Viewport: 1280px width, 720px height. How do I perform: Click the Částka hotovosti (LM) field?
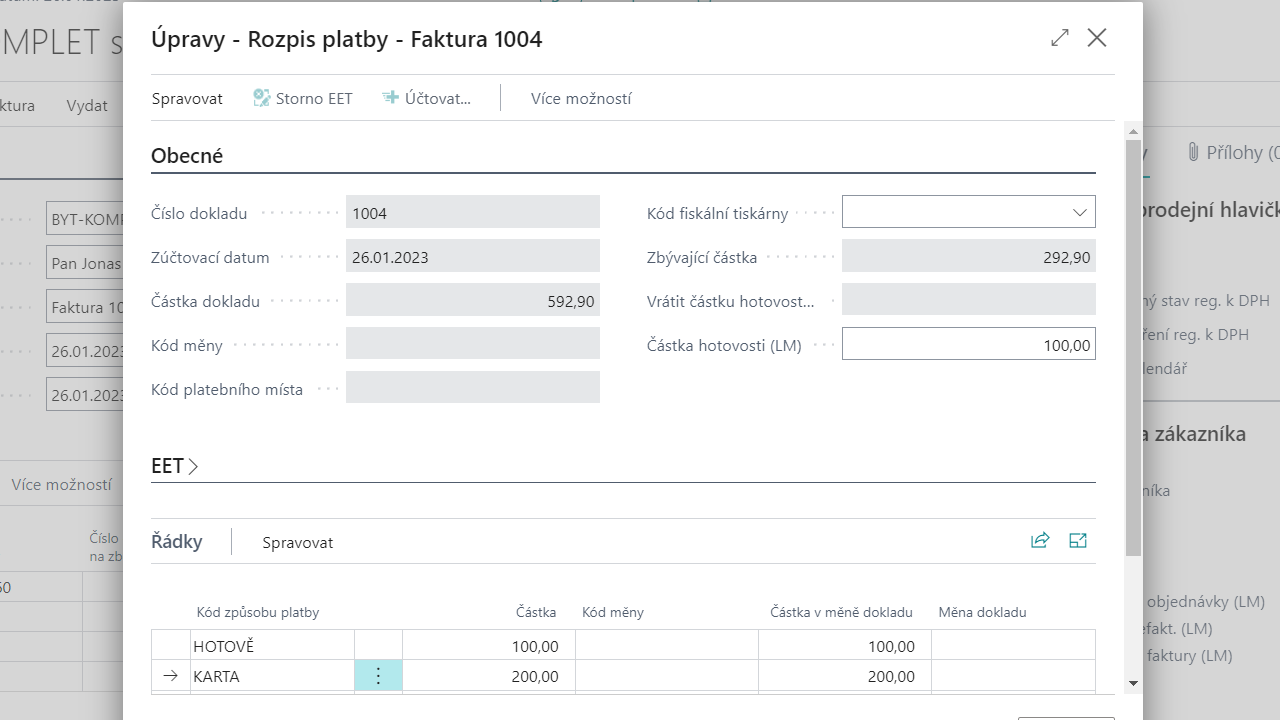[x=967, y=344]
